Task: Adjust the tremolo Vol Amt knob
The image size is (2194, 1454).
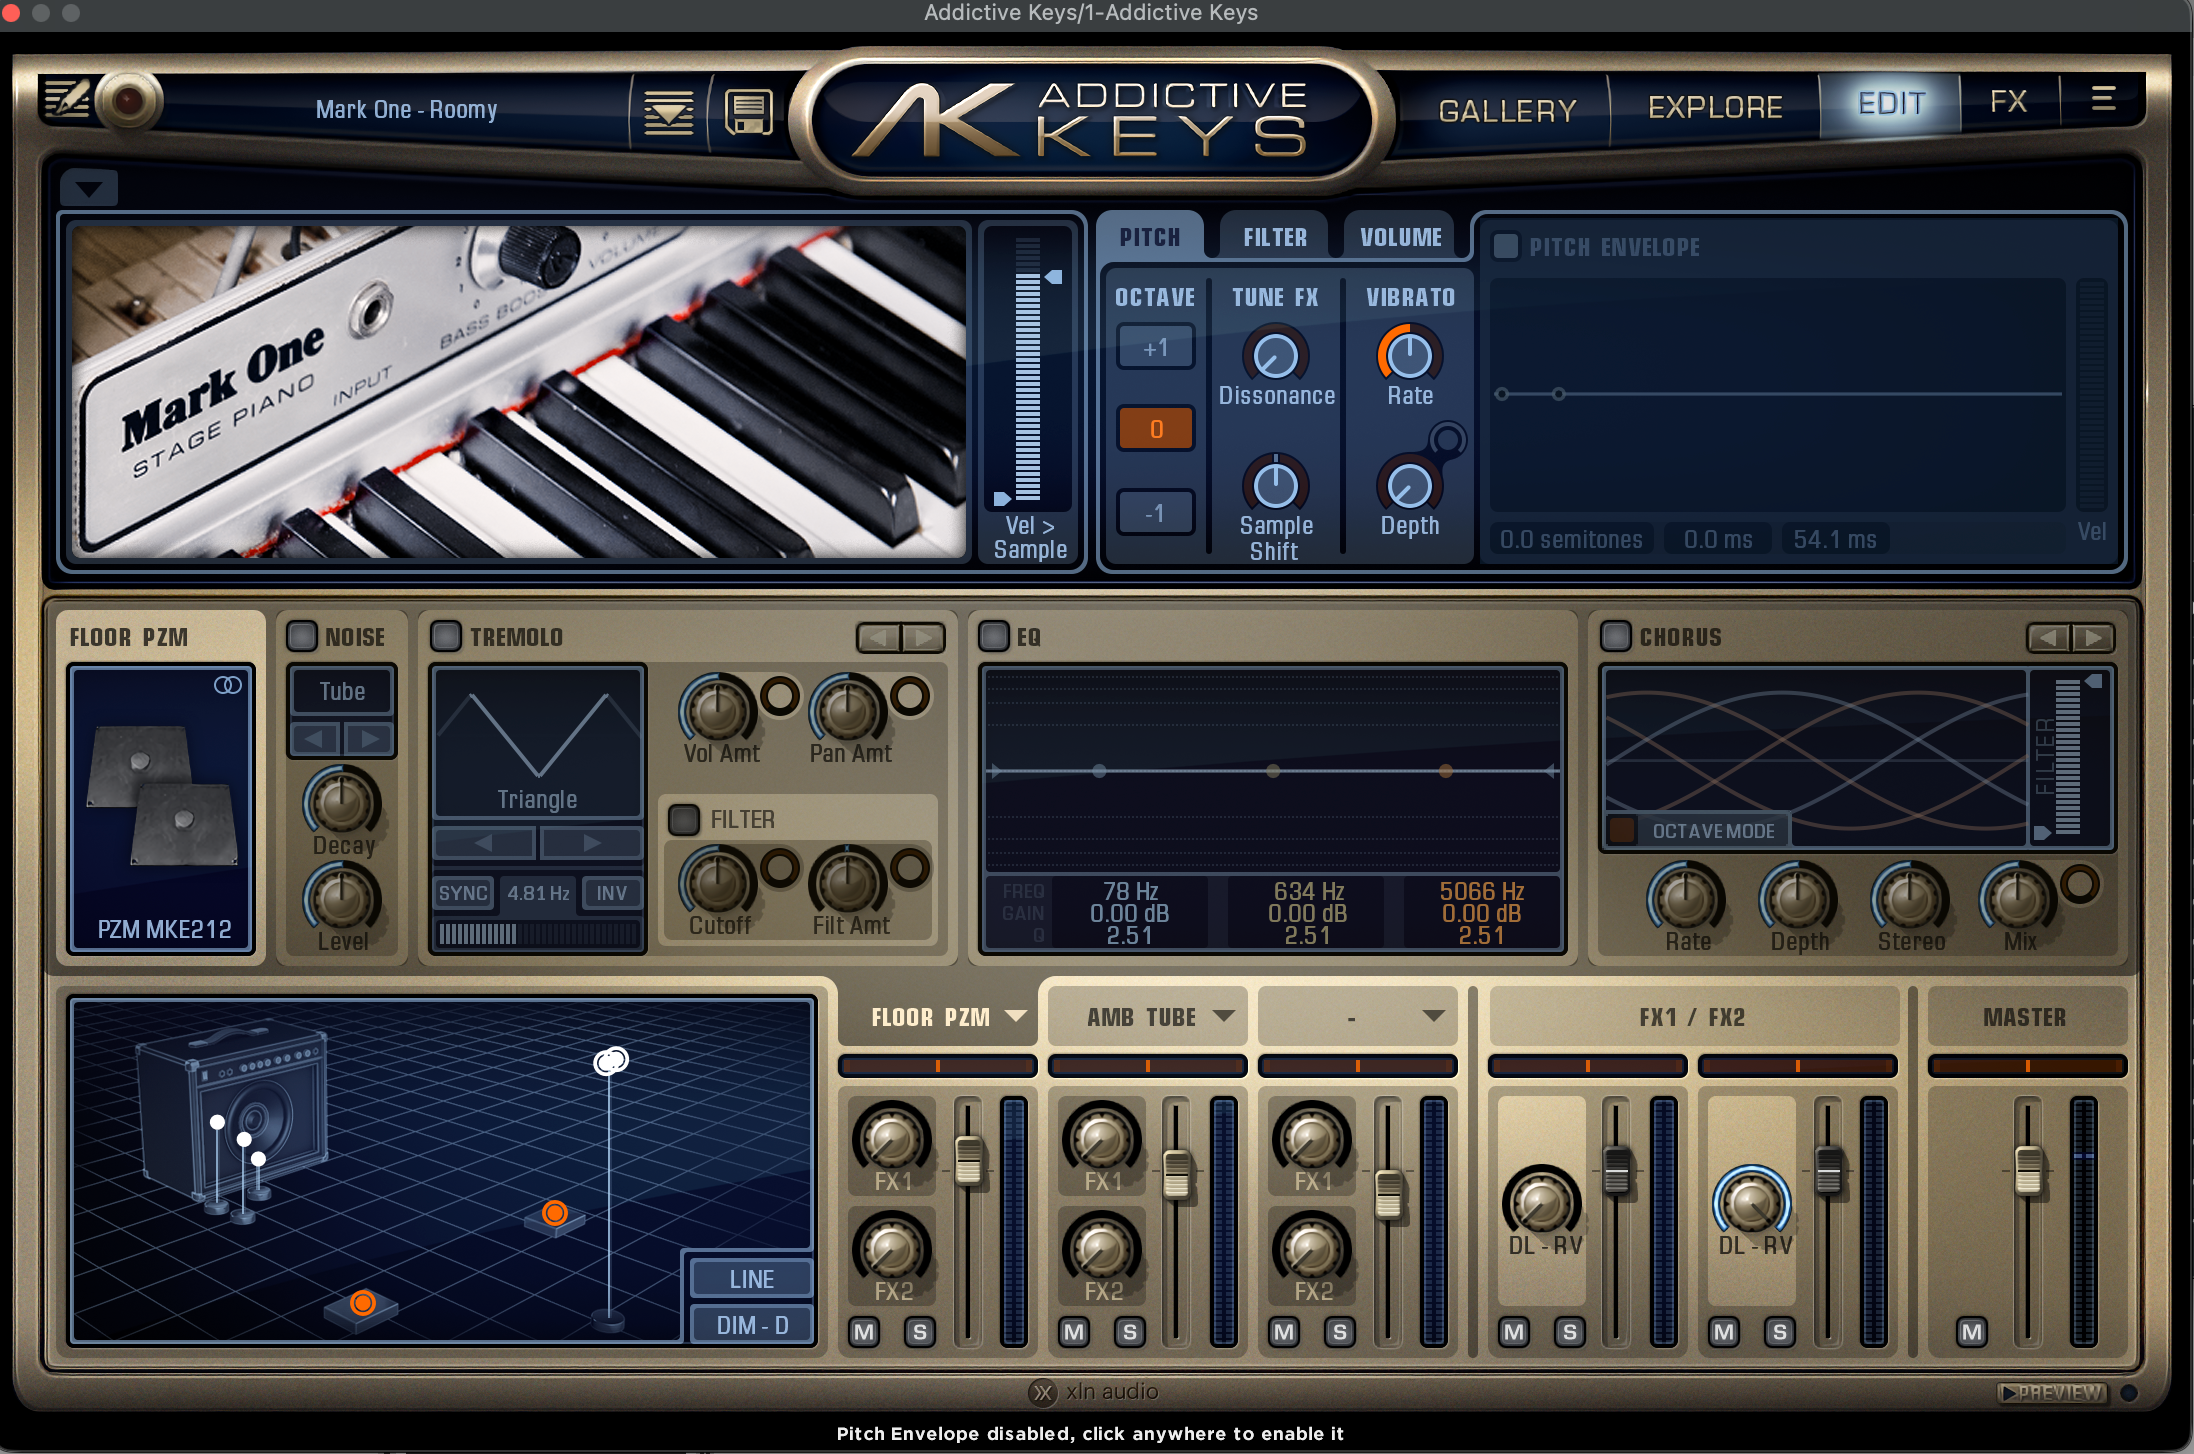Action: click(x=718, y=710)
